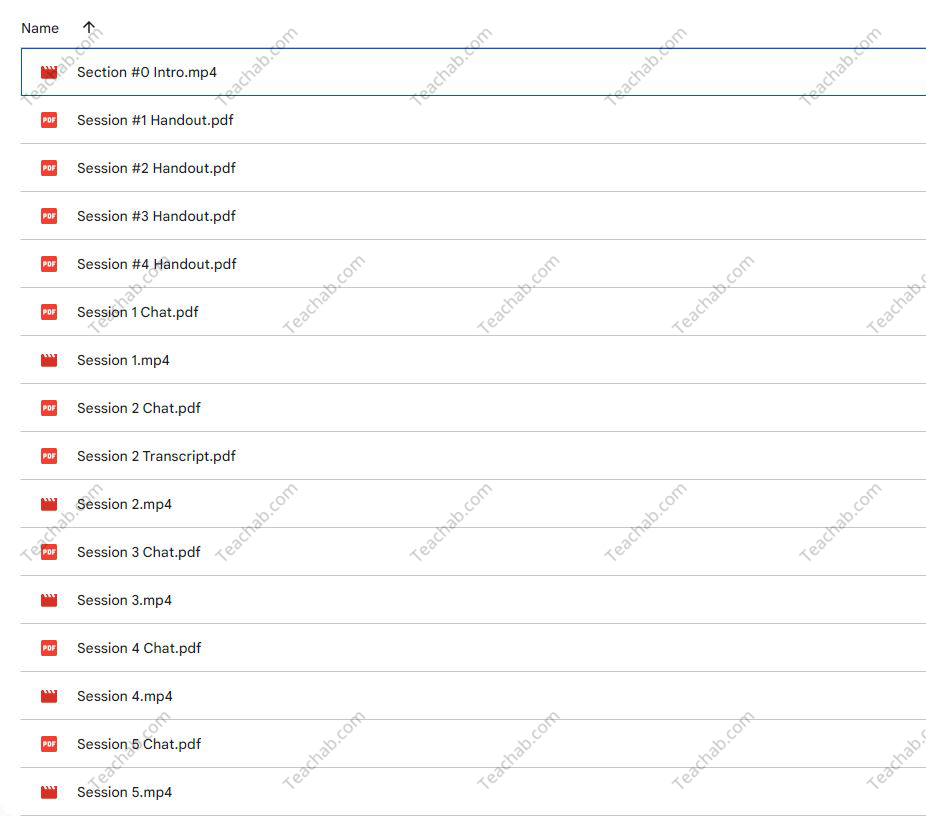Select the file Session #2 Handout.pdf
This screenshot has width=926, height=816.
tap(474, 168)
